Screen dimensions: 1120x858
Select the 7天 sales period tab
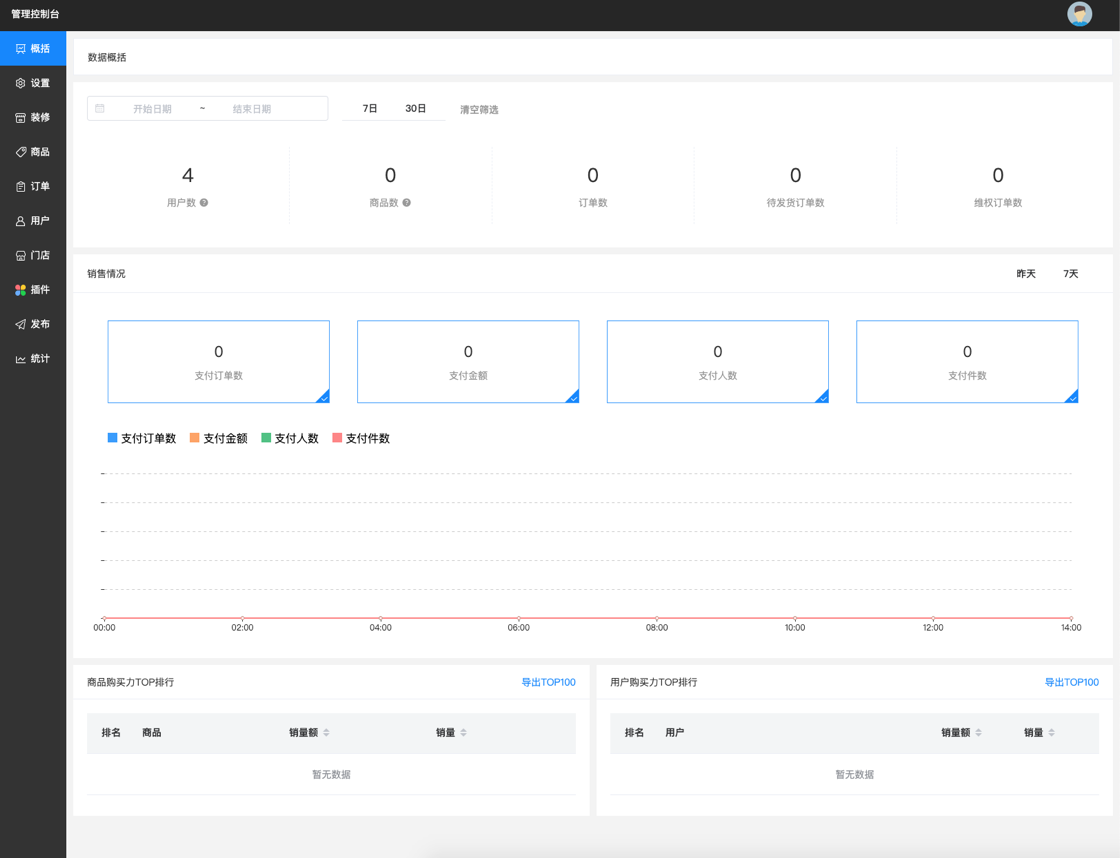pyautogui.click(x=1070, y=274)
